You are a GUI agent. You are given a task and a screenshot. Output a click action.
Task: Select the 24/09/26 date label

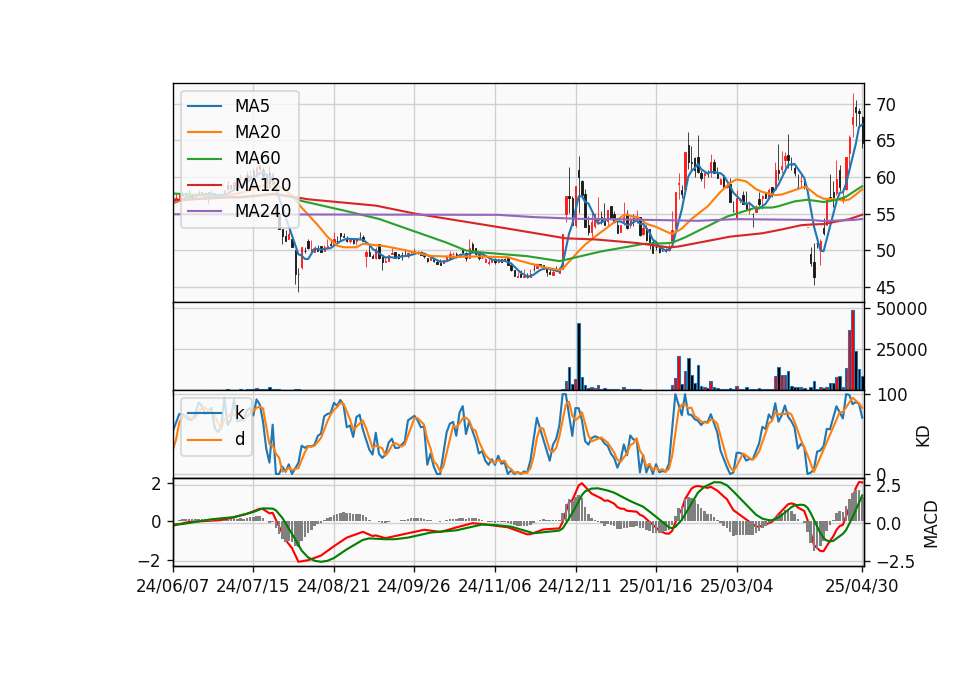414,587
